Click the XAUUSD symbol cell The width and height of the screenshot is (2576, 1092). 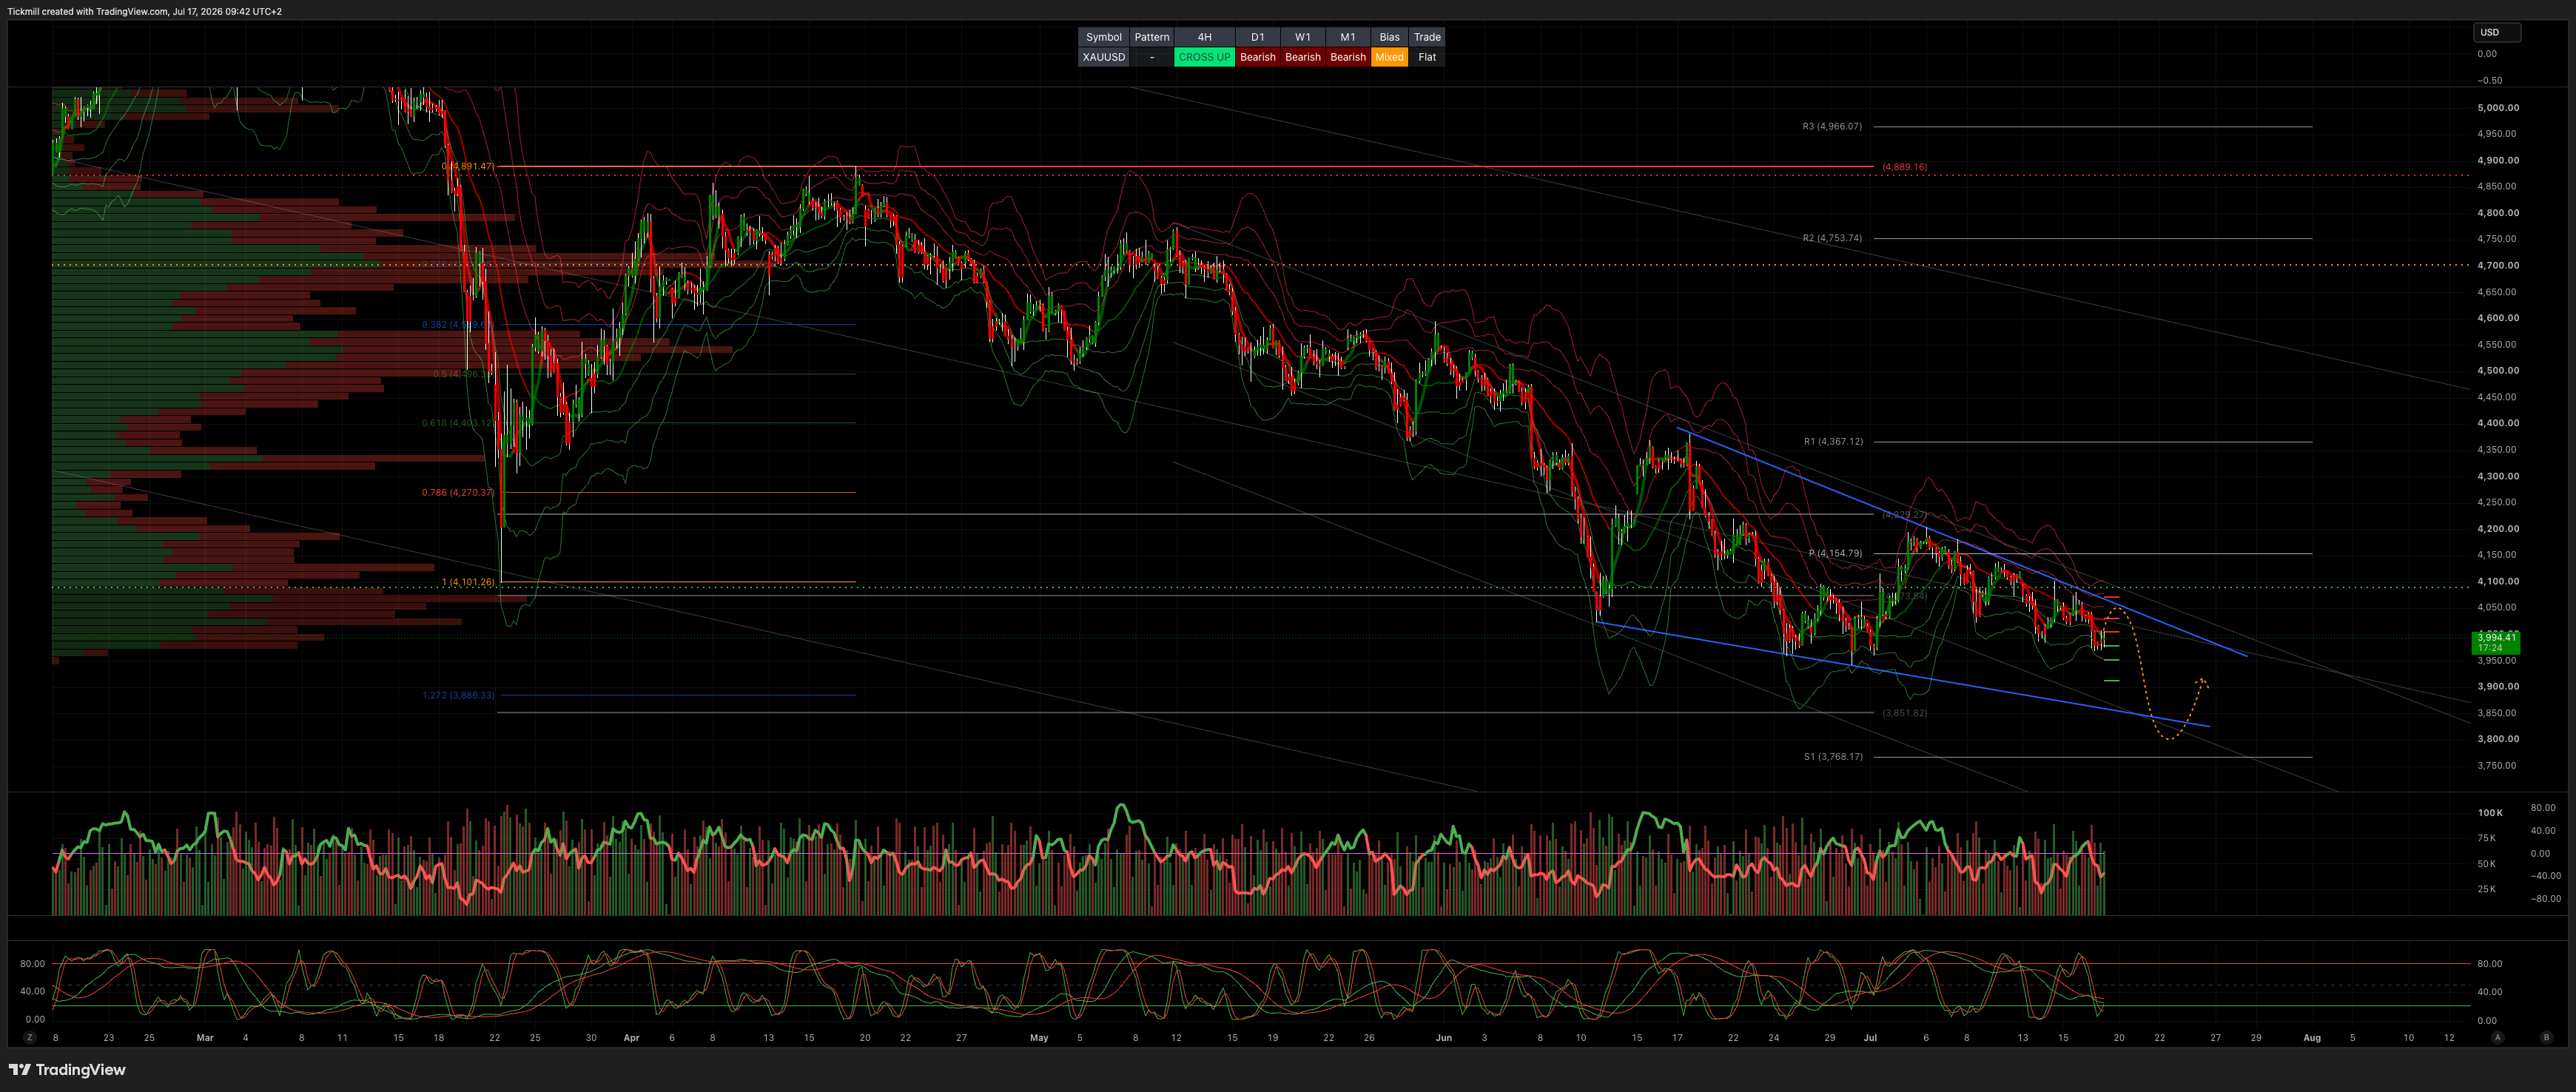tap(1104, 57)
